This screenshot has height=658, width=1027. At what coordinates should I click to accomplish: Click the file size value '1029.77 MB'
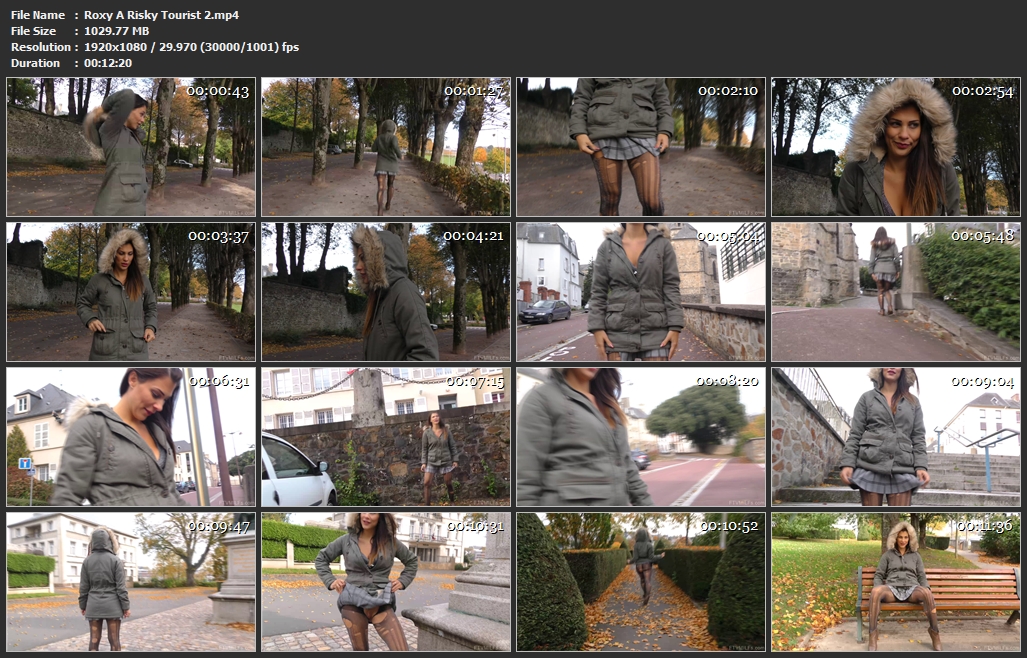tap(117, 31)
